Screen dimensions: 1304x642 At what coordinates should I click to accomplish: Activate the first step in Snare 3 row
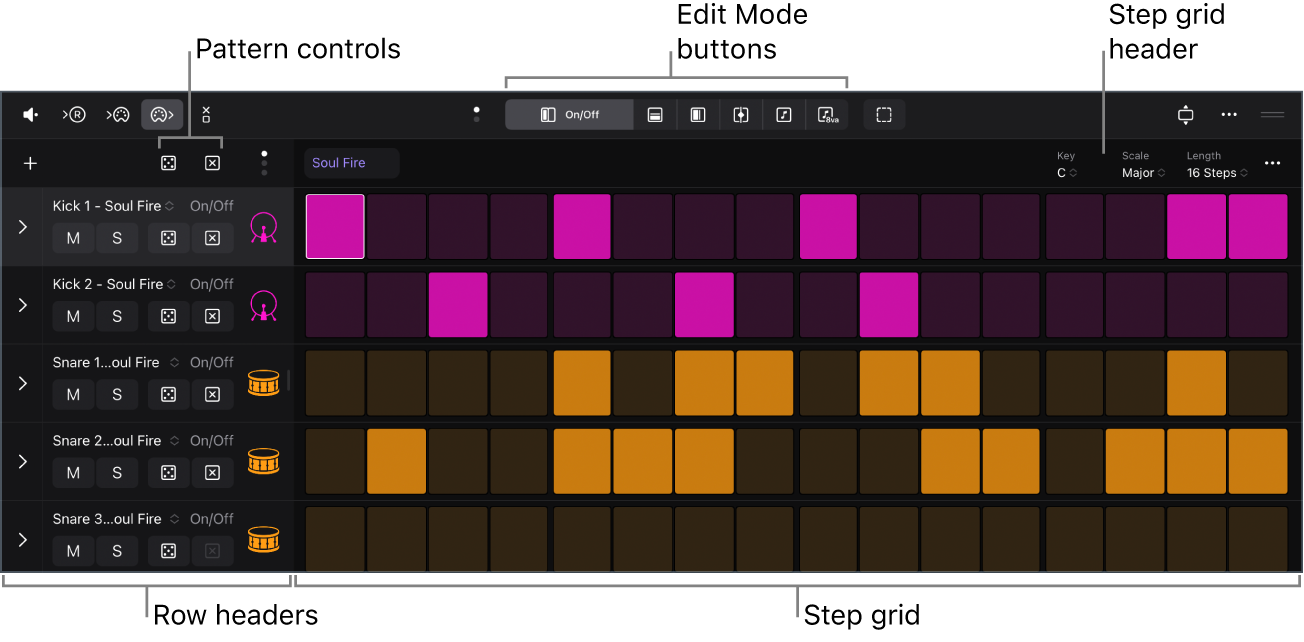[334, 538]
